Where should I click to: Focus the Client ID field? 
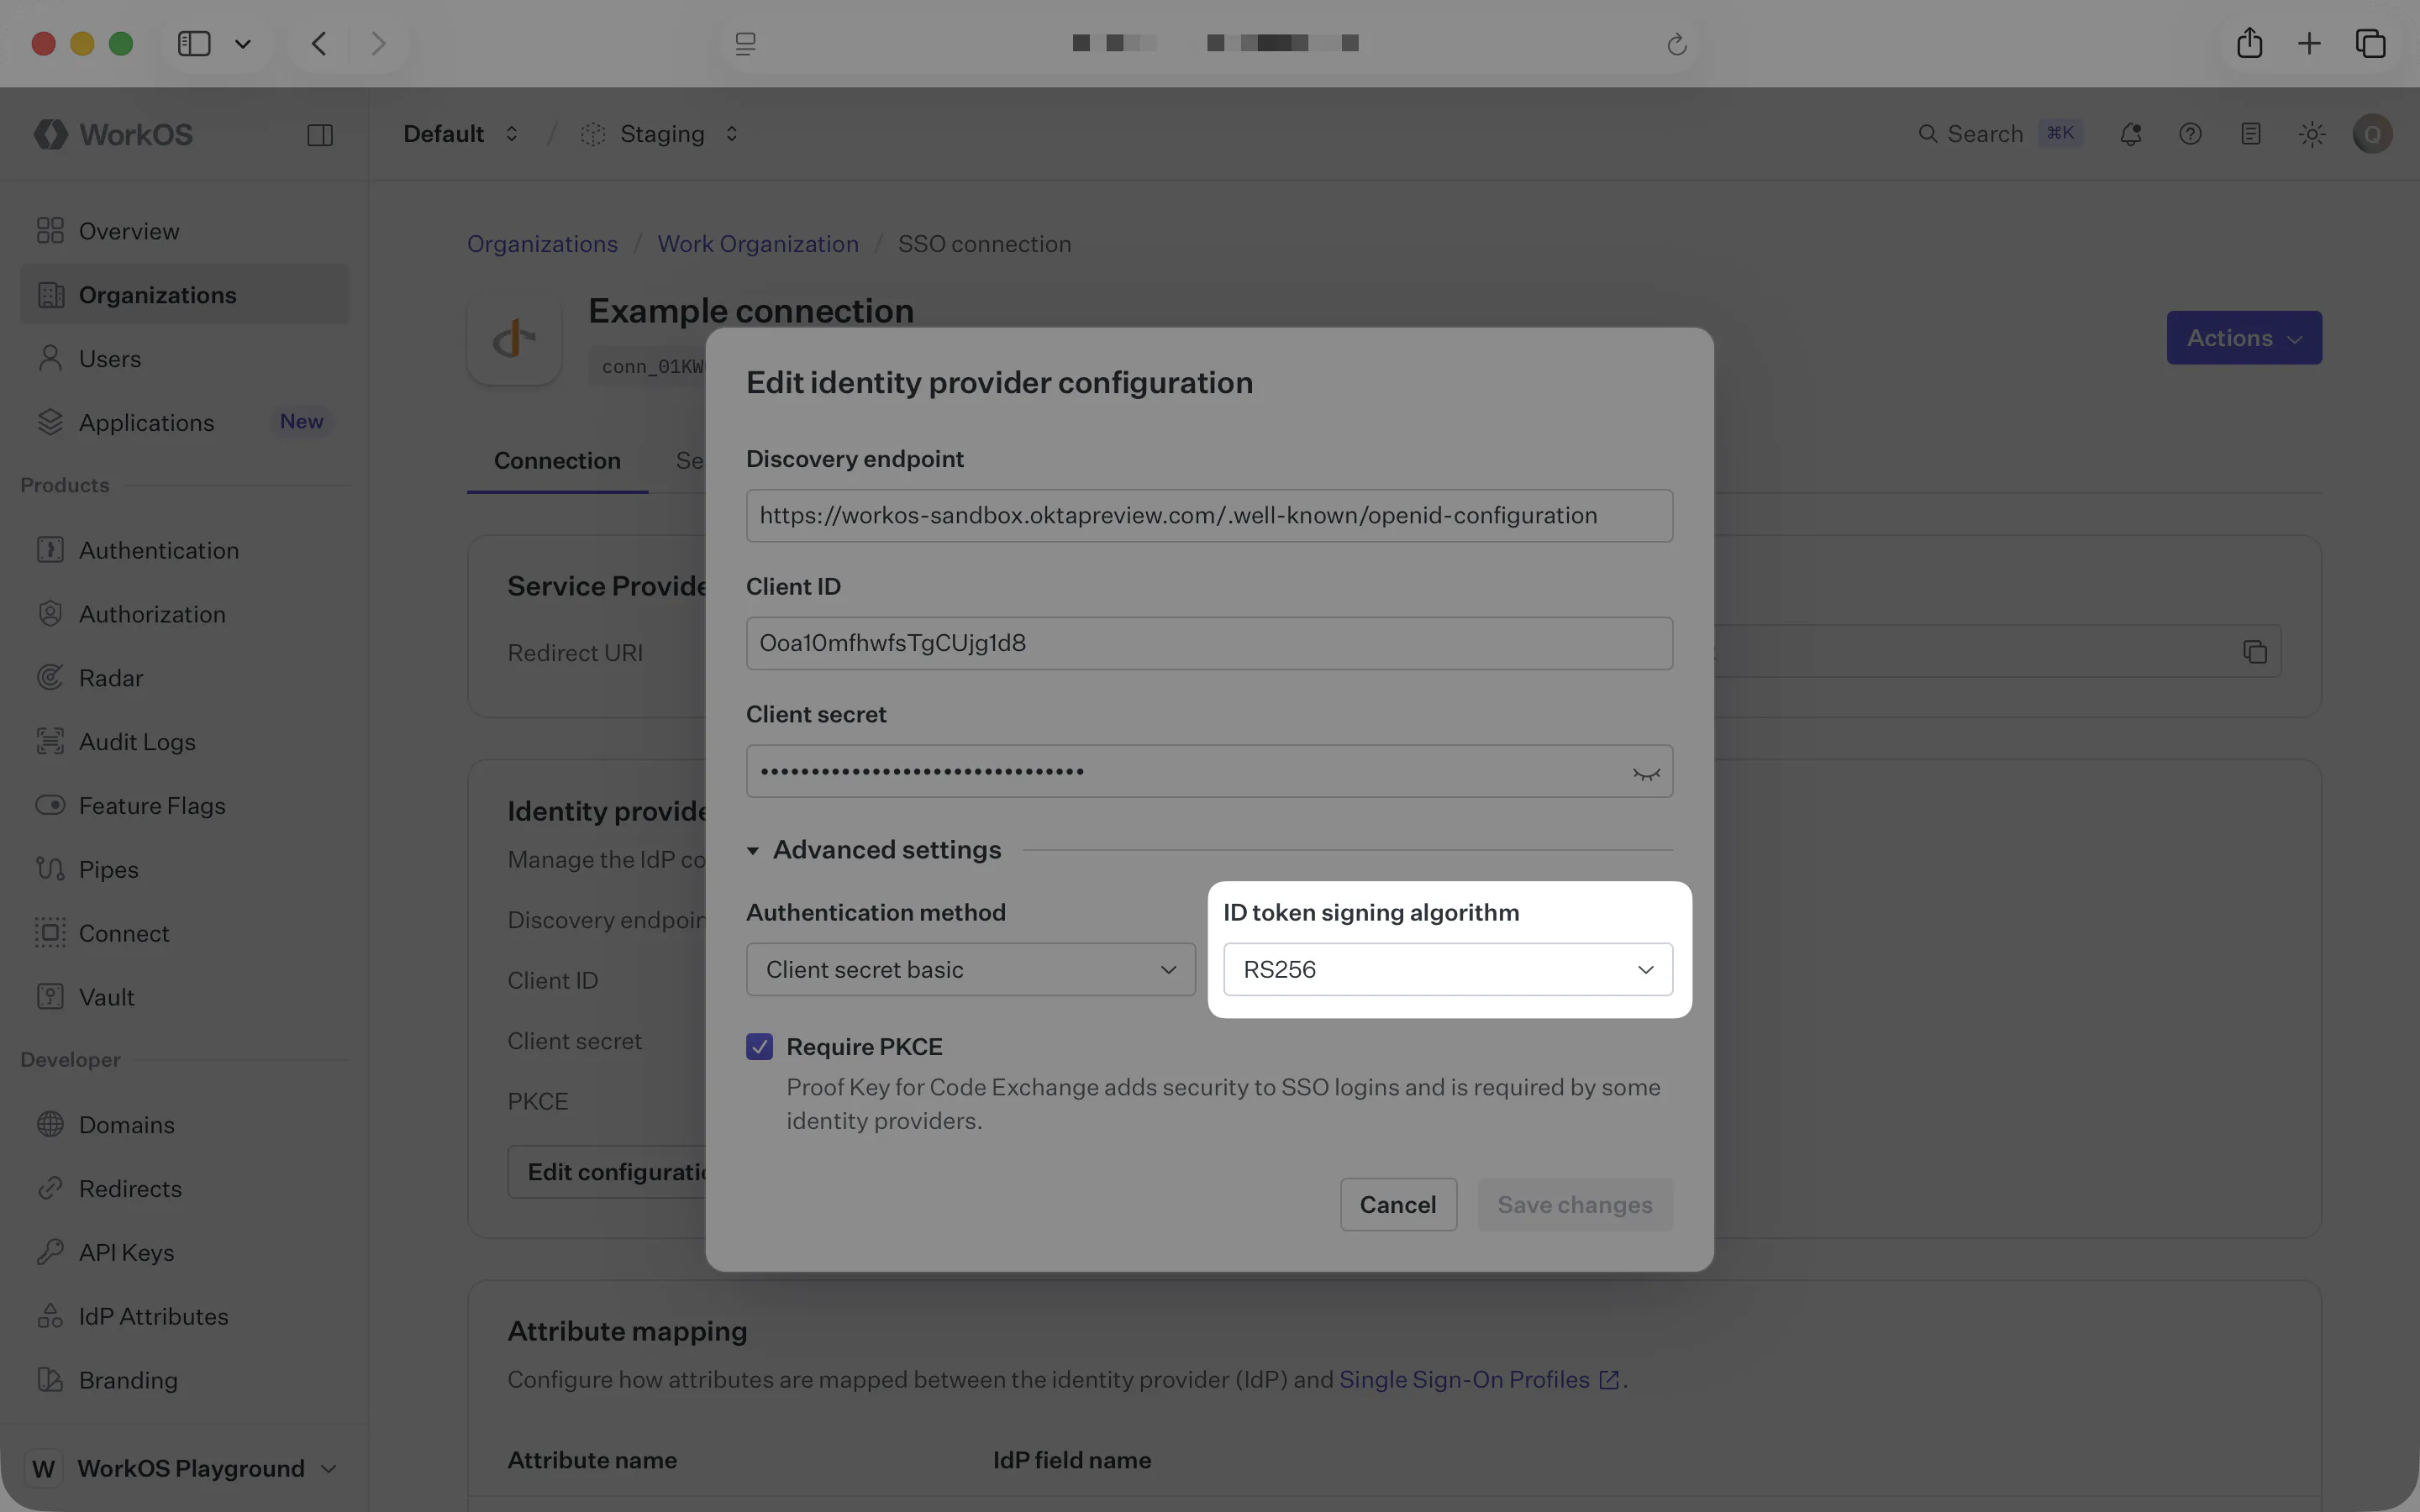(x=1209, y=643)
